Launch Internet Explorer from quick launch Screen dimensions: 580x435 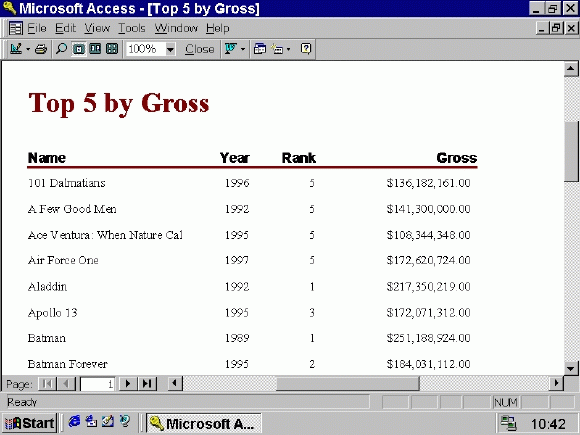(x=75, y=422)
